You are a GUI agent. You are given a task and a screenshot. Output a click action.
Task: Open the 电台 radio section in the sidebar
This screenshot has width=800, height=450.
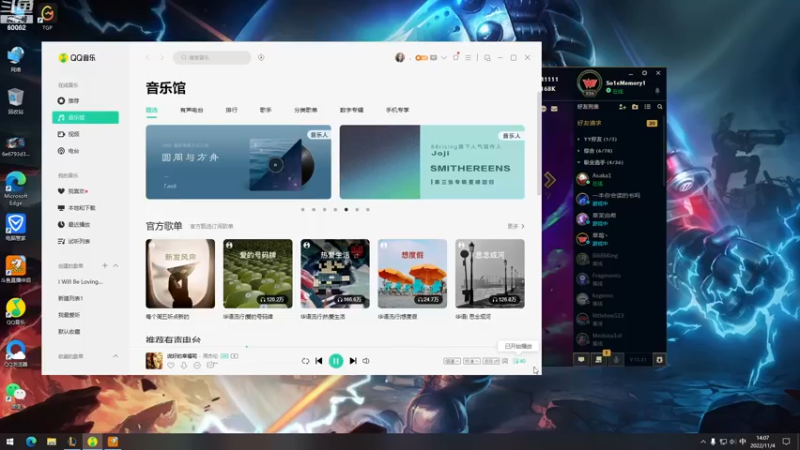(85, 151)
